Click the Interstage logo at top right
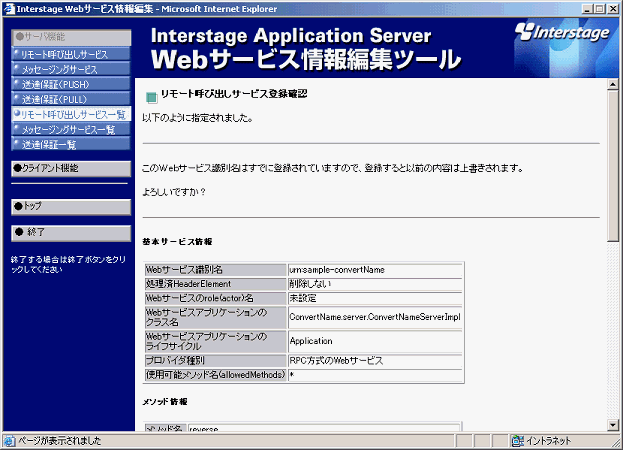Image resolution: width=623 pixels, height=450 pixels. point(561,33)
